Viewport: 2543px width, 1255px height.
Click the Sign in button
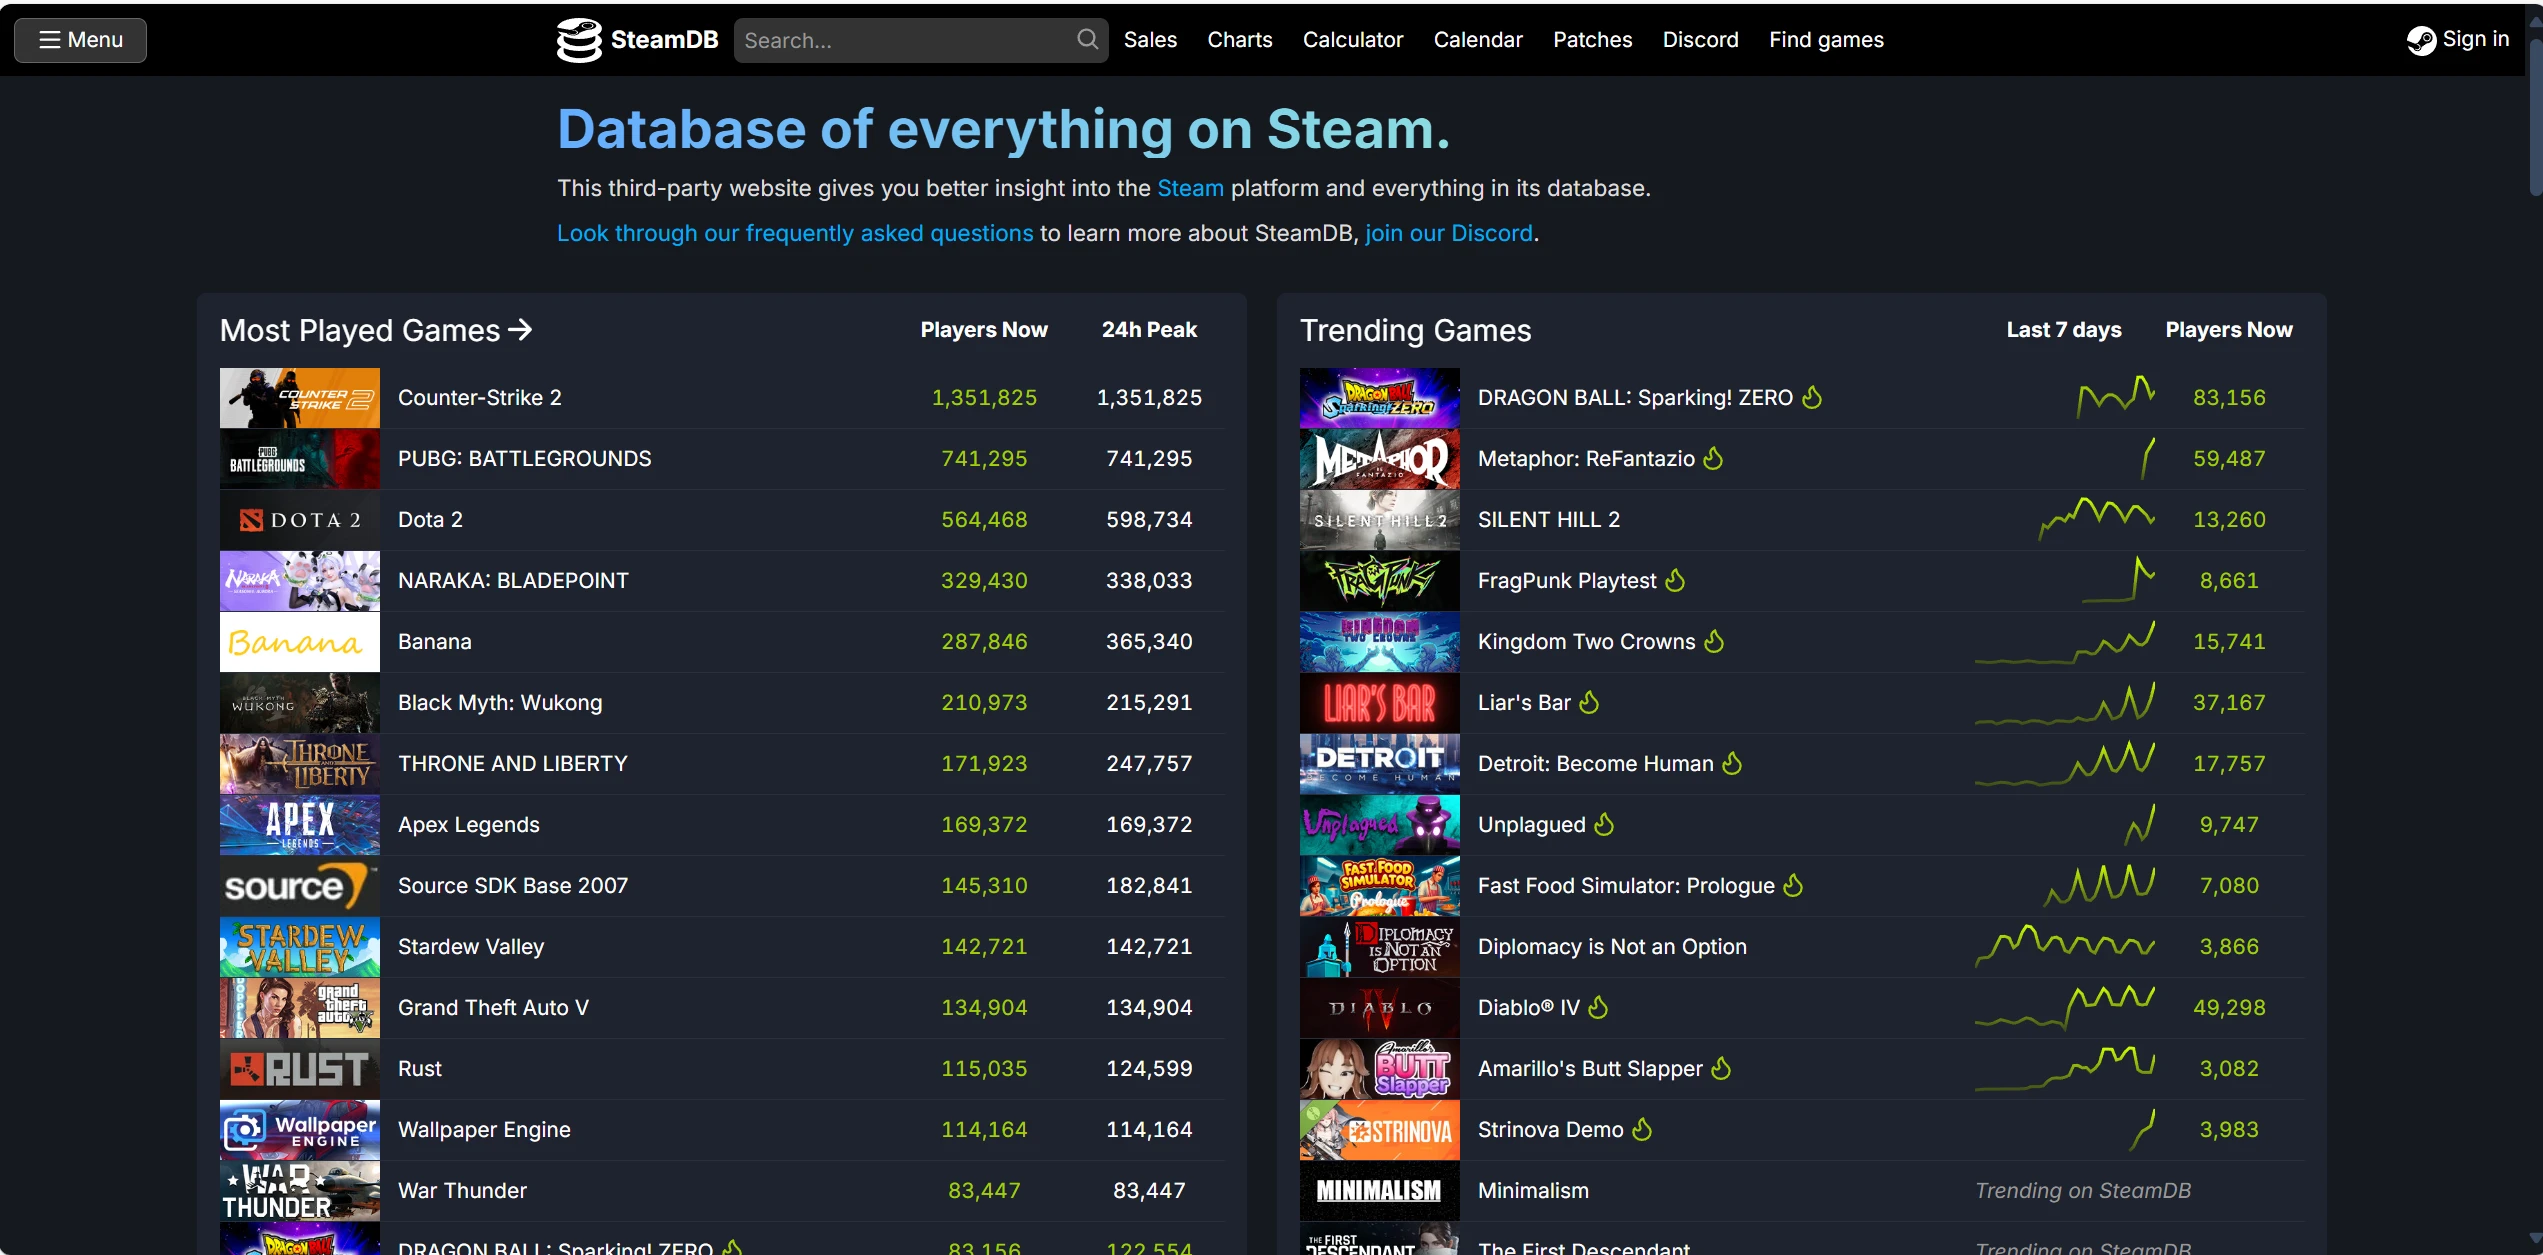click(x=2474, y=39)
